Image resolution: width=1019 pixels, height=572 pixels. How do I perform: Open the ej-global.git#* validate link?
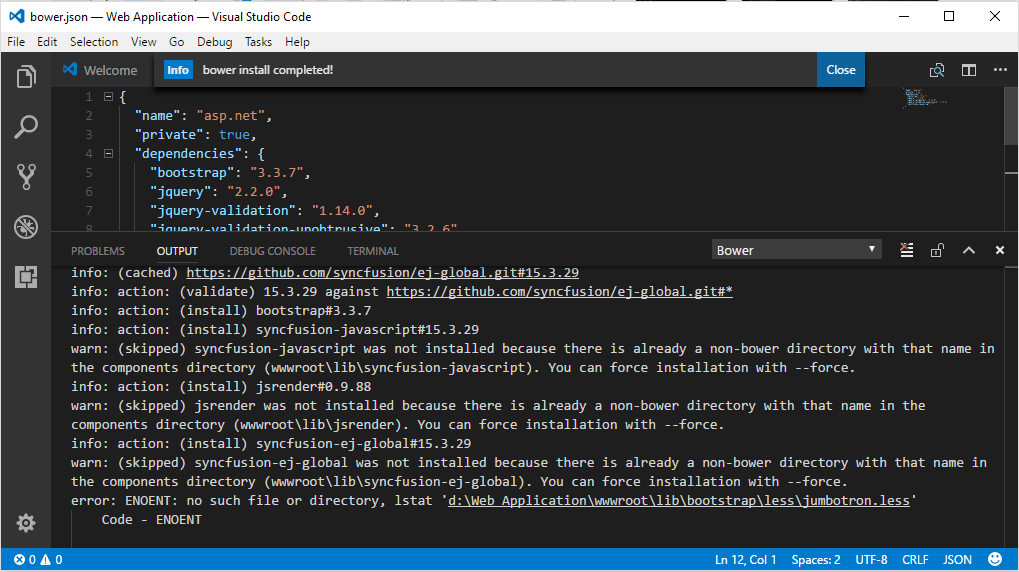point(560,291)
